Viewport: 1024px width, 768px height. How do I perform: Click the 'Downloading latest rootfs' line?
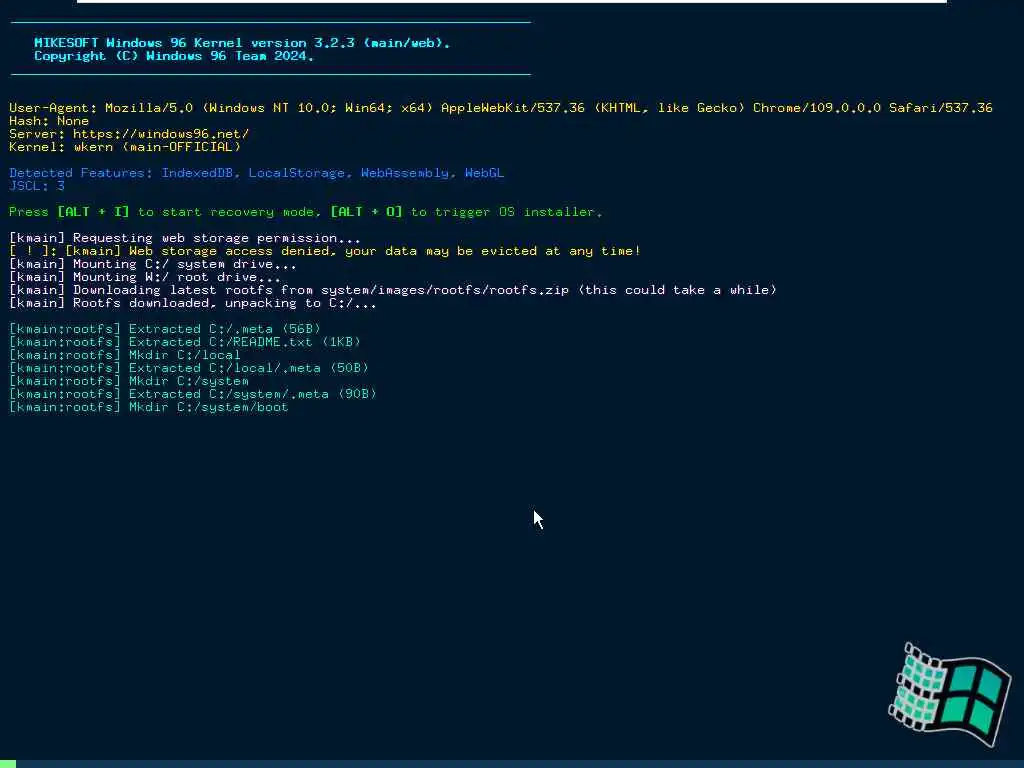click(x=393, y=290)
